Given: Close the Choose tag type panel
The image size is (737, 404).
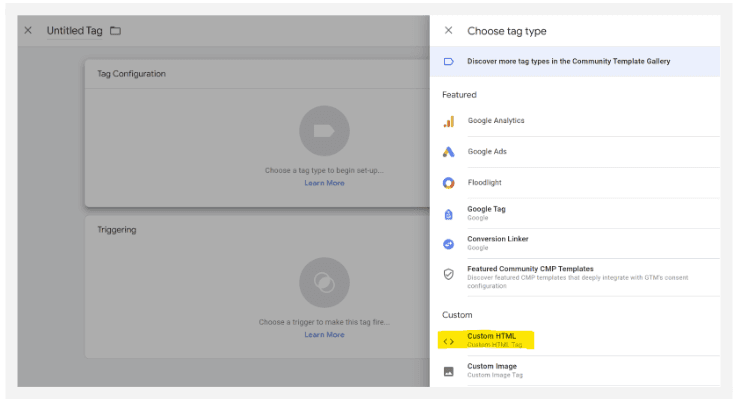Looking at the screenshot, I should 448,31.
